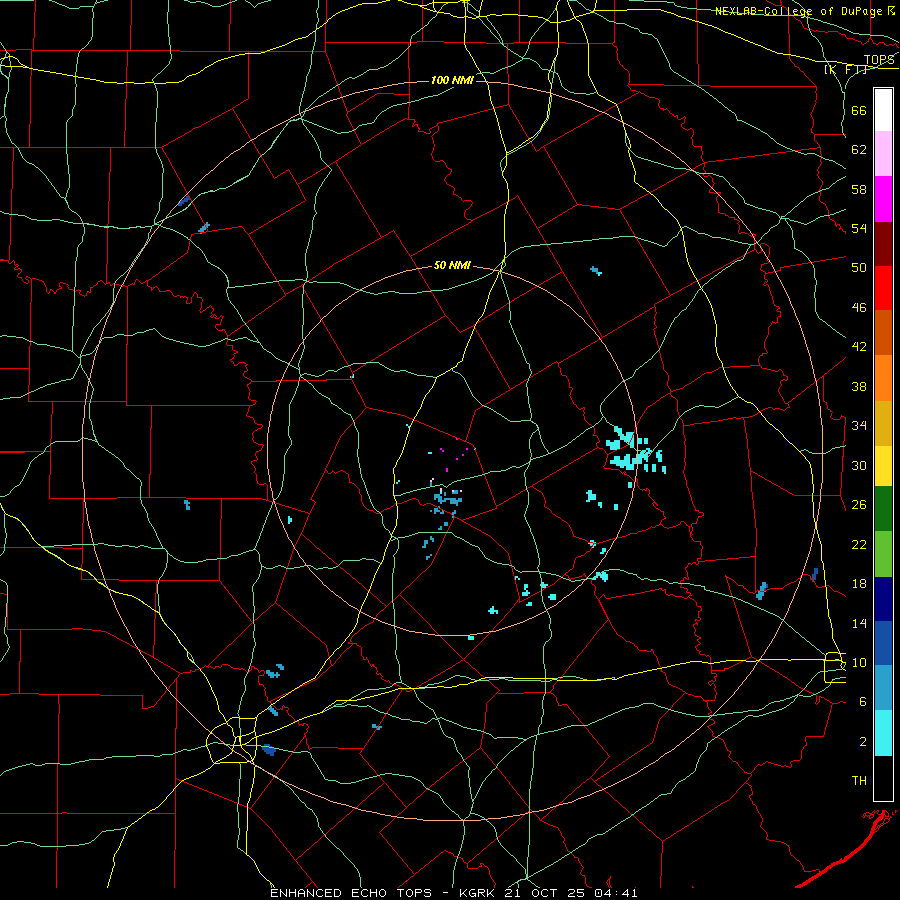900x900 pixels.
Task: Click the "22" legend value
Action: (x=859, y=544)
